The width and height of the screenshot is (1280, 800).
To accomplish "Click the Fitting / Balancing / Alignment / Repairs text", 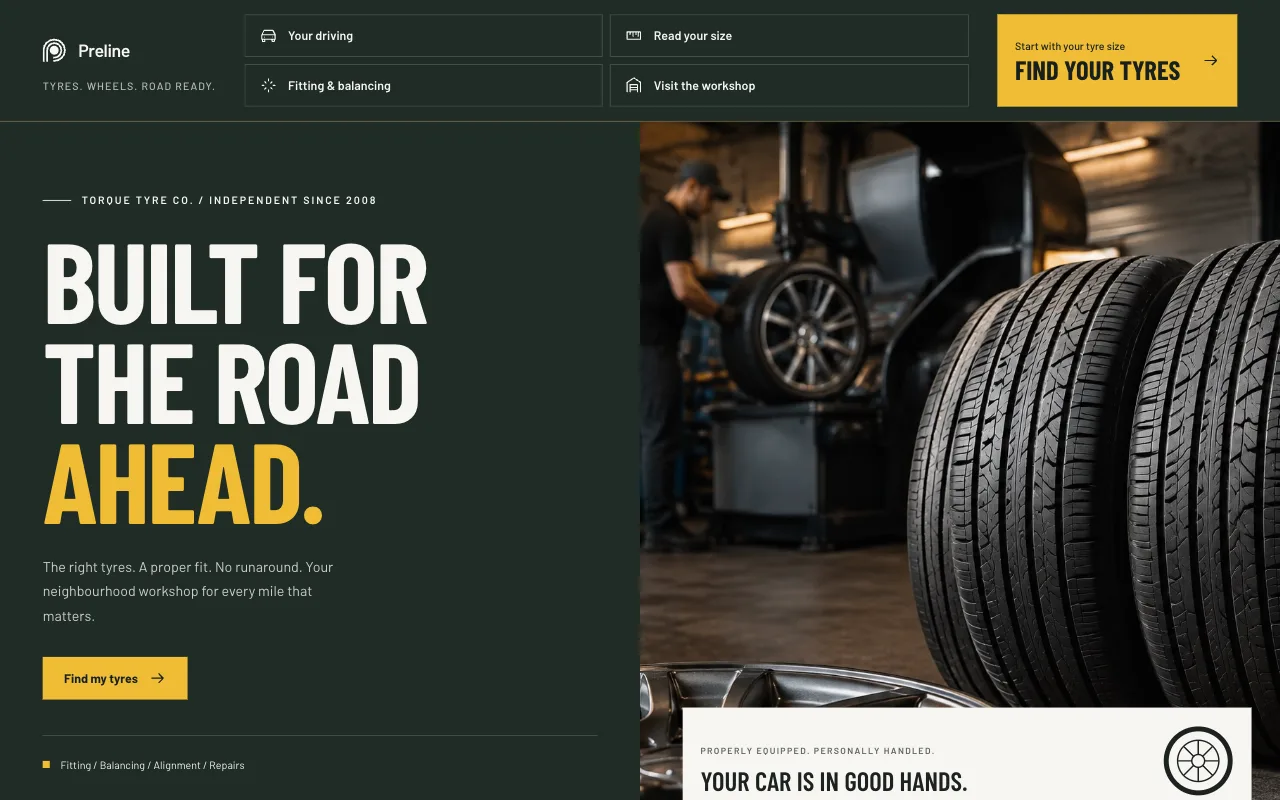I will (152, 765).
